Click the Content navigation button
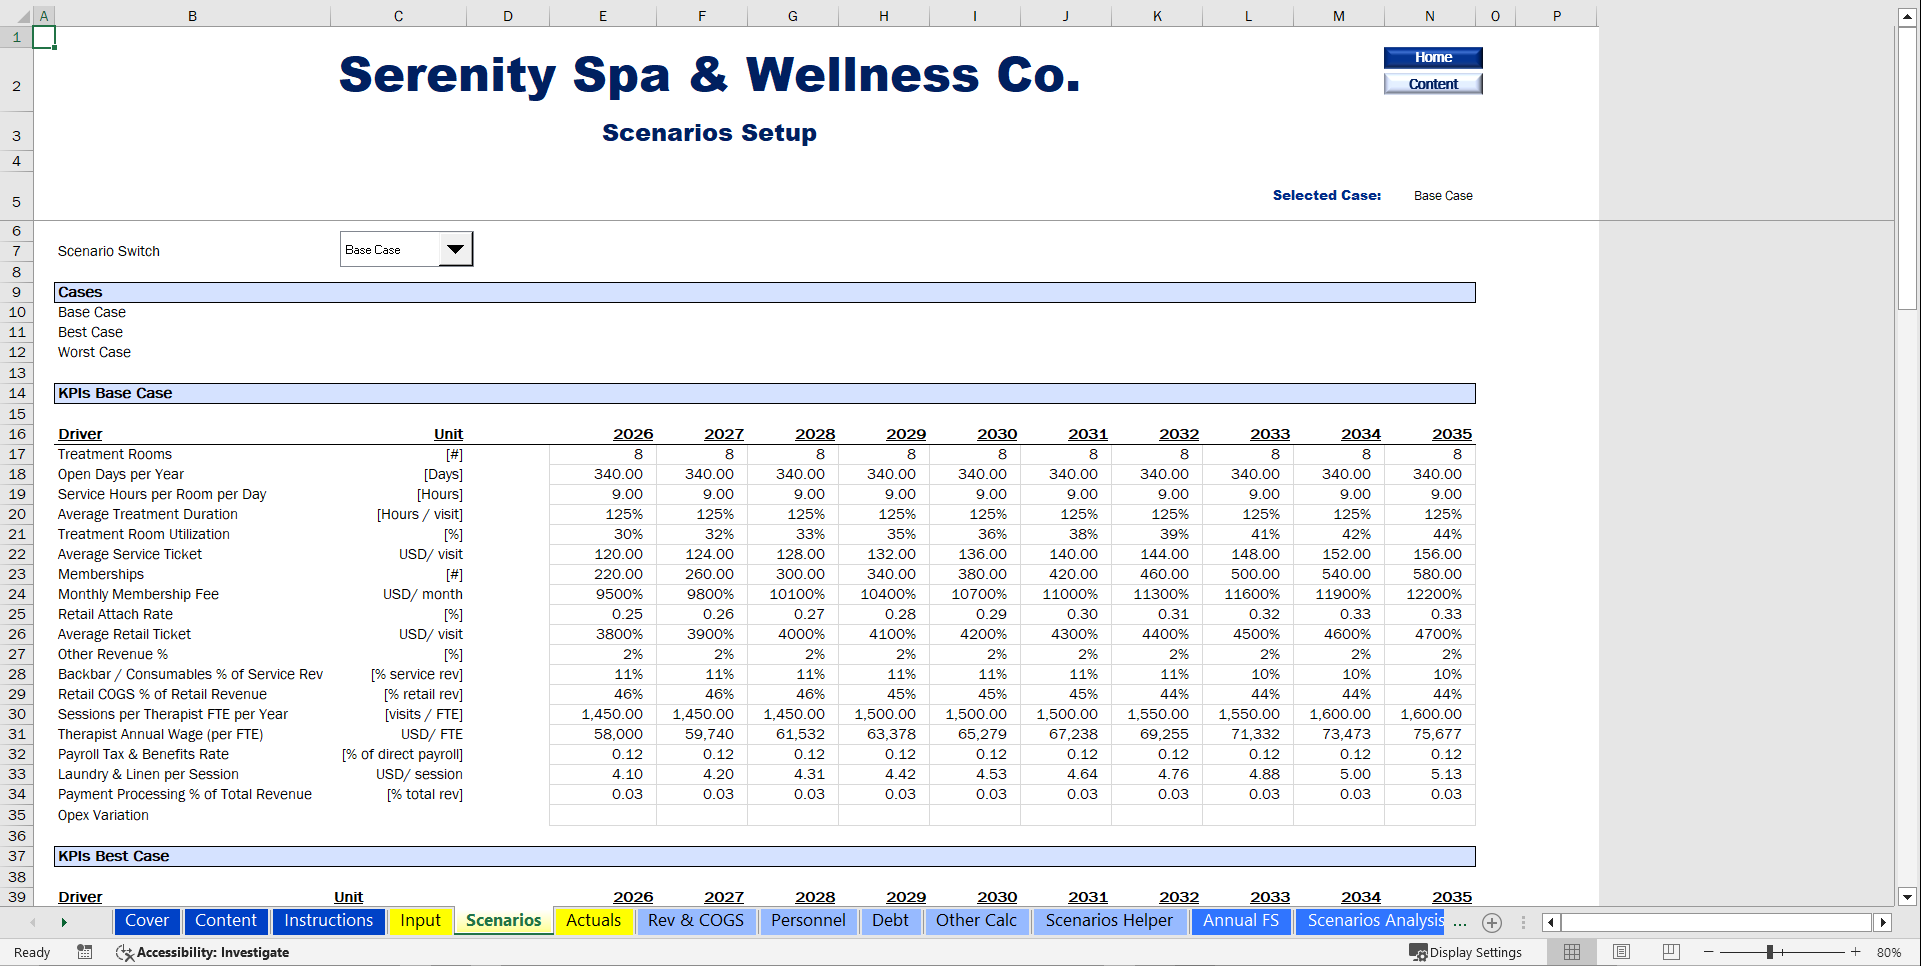 coord(1432,84)
